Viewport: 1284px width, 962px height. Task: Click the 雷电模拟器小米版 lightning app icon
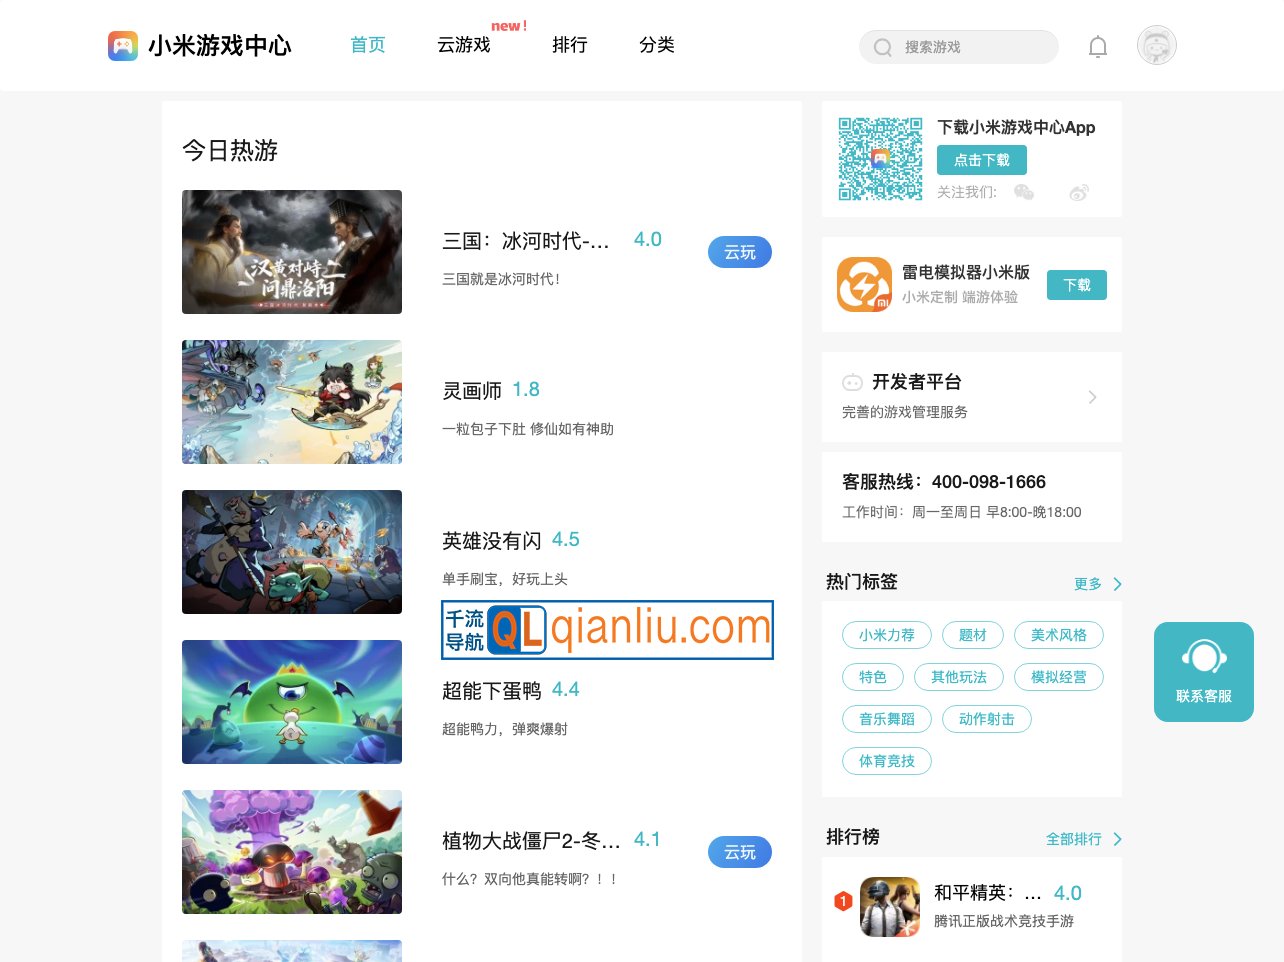pyautogui.click(x=864, y=284)
